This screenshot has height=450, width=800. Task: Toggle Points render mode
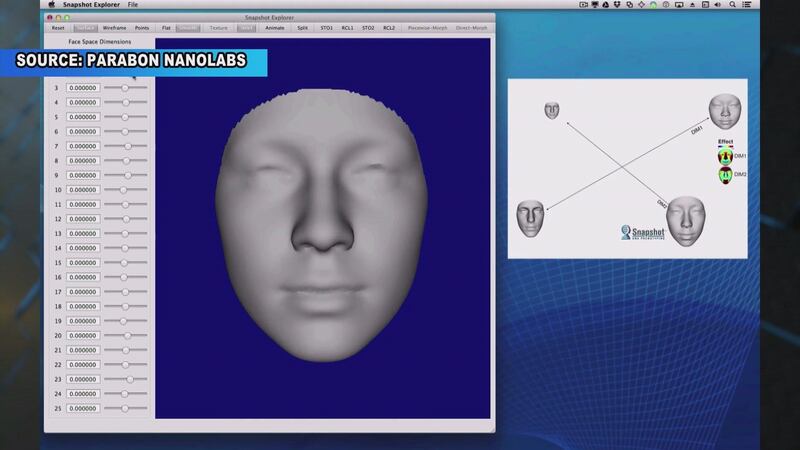pyautogui.click(x=142, y=28)
